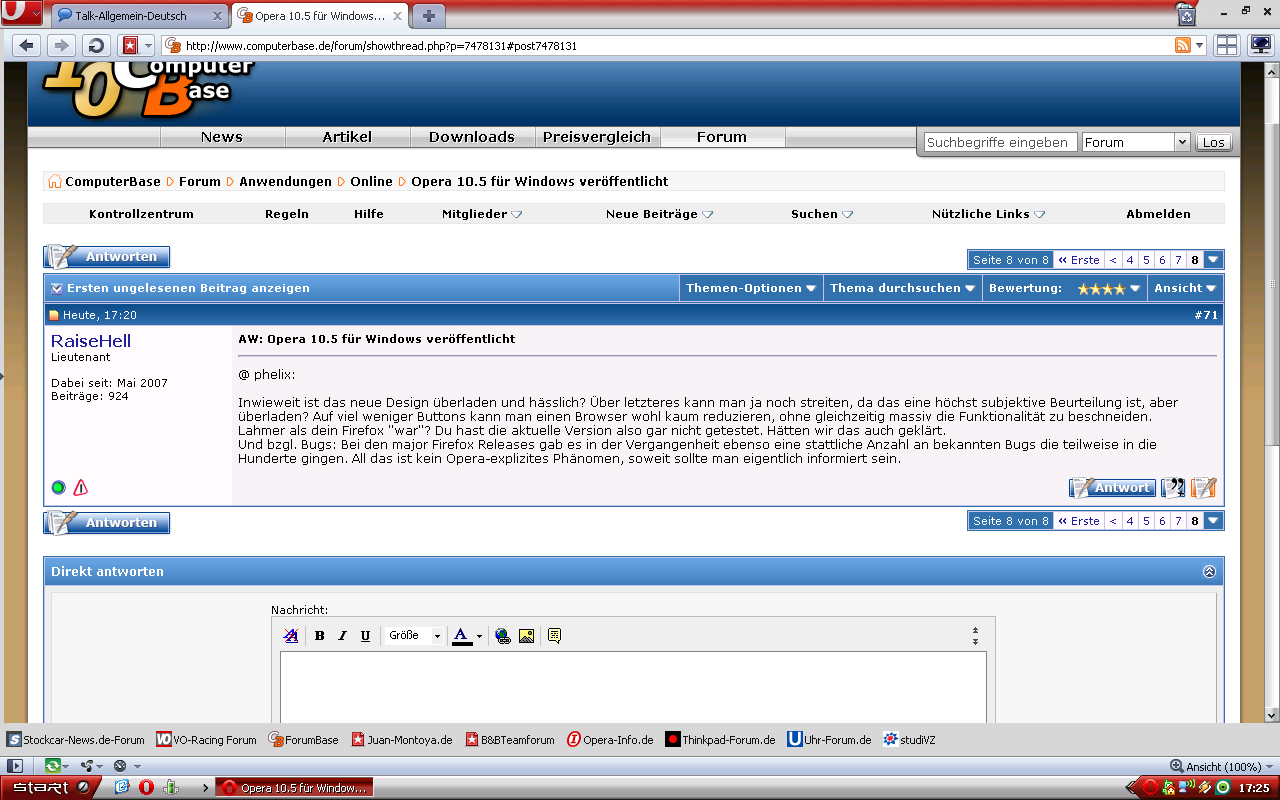Toggle bold formatting in reply editor

(320, 636)
